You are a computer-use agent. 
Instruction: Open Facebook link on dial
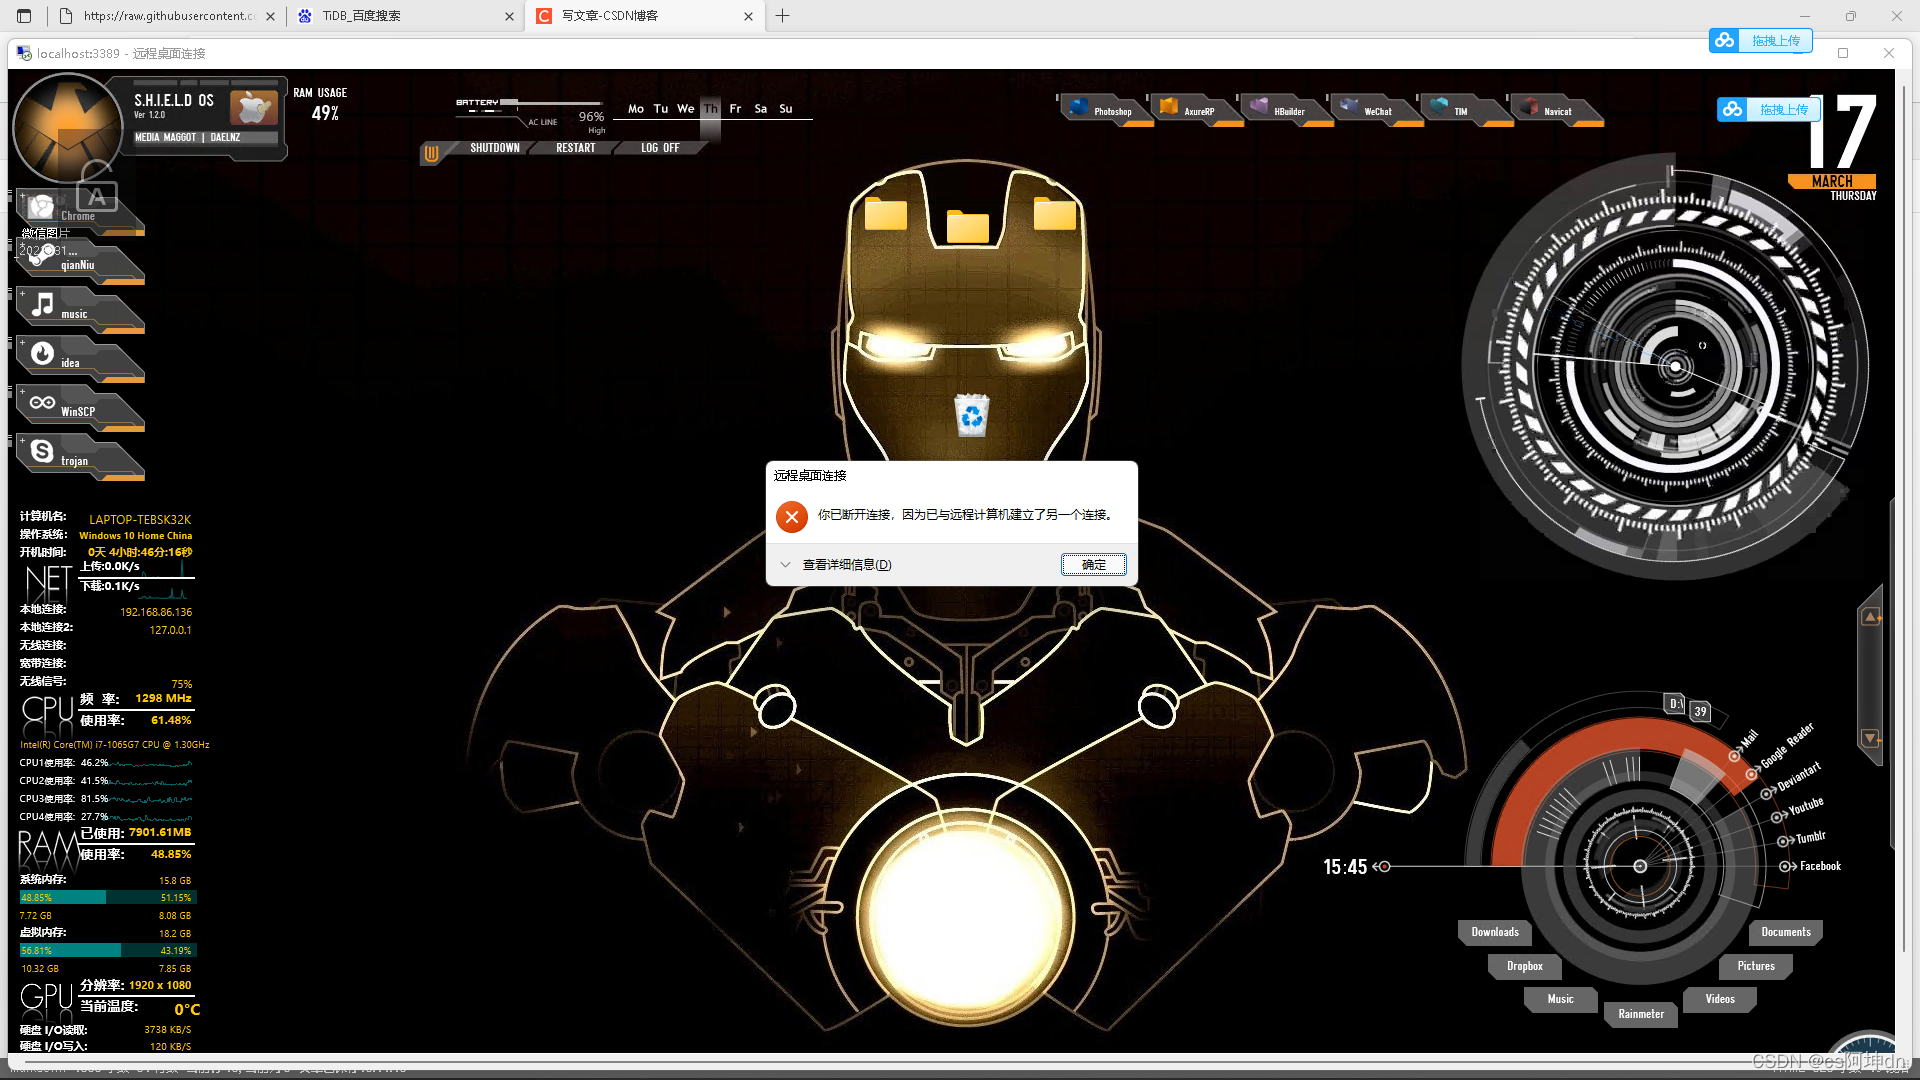(1819, 867)
